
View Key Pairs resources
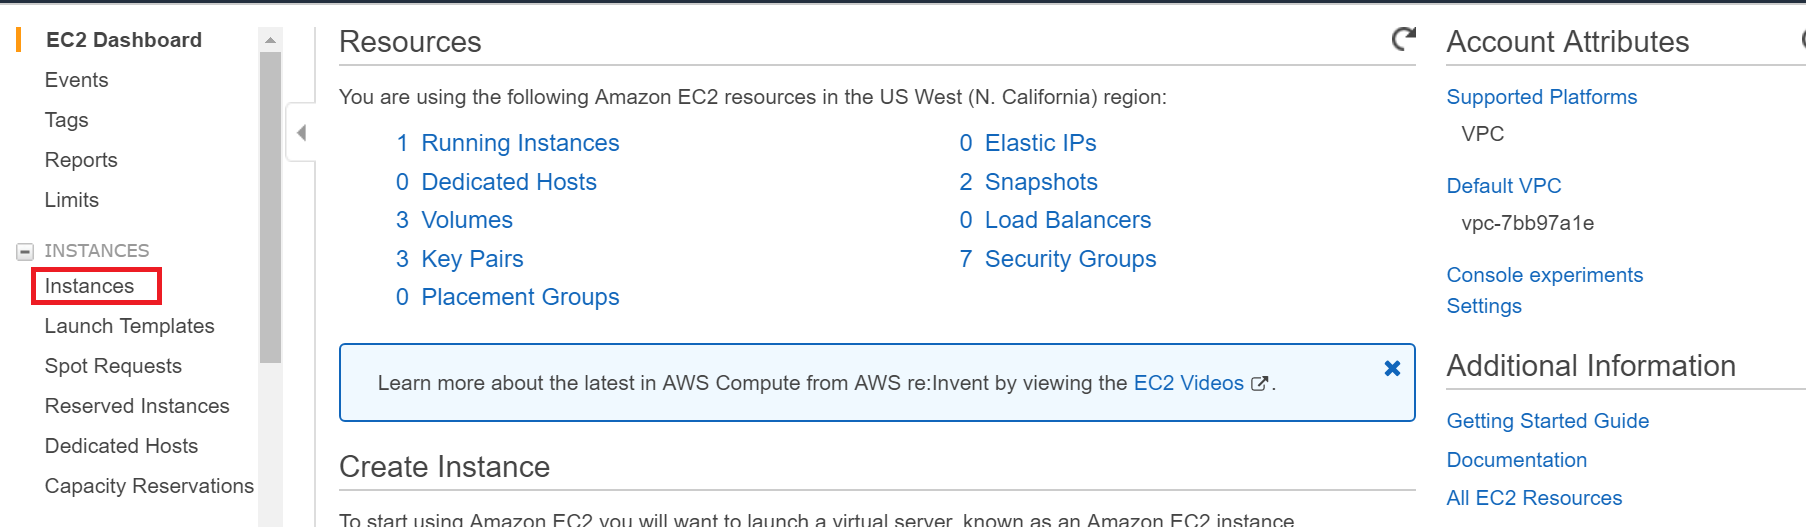point(472,259)
